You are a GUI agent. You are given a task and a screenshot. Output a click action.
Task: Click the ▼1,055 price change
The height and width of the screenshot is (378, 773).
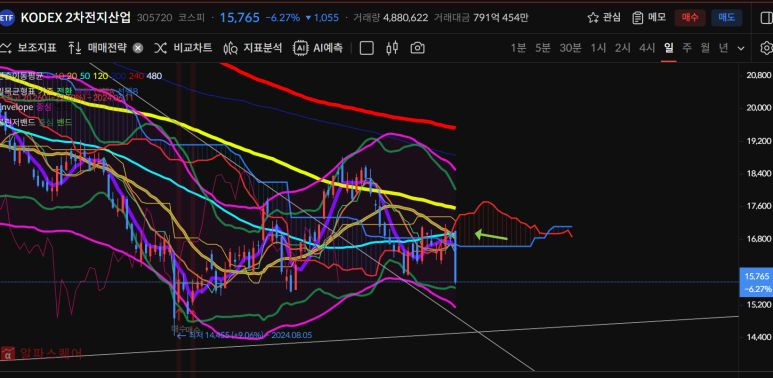click(322, 18)
